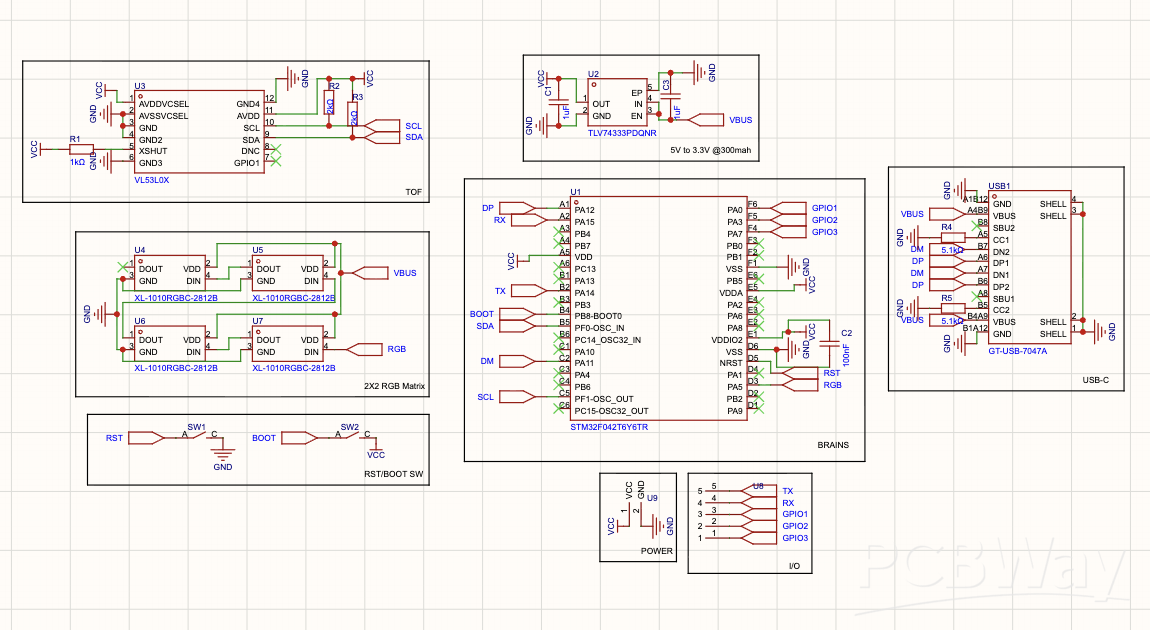Select capacitor C1 near the regulator
1150x630 pixels.
tap(559, 101)
